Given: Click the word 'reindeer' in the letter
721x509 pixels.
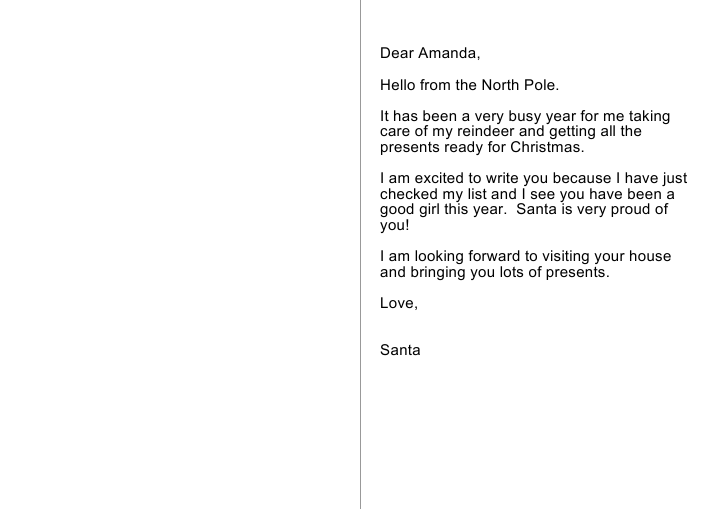Looking at the screenshot, I should point(486,132).
